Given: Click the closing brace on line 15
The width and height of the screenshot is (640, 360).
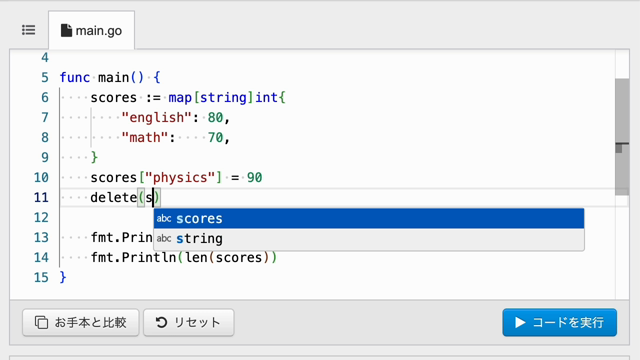Looking at the screenshot, I should pos(62,278).
